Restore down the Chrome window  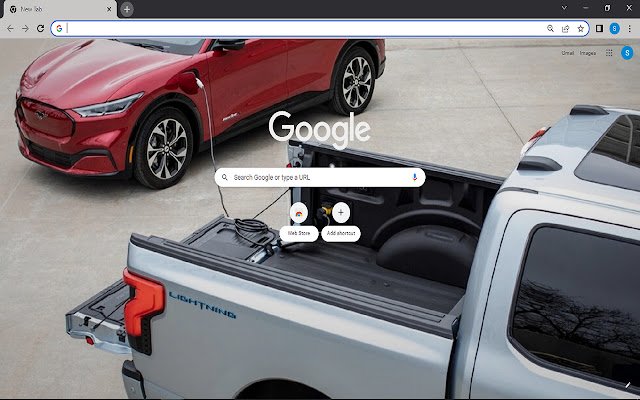point(607,8)
